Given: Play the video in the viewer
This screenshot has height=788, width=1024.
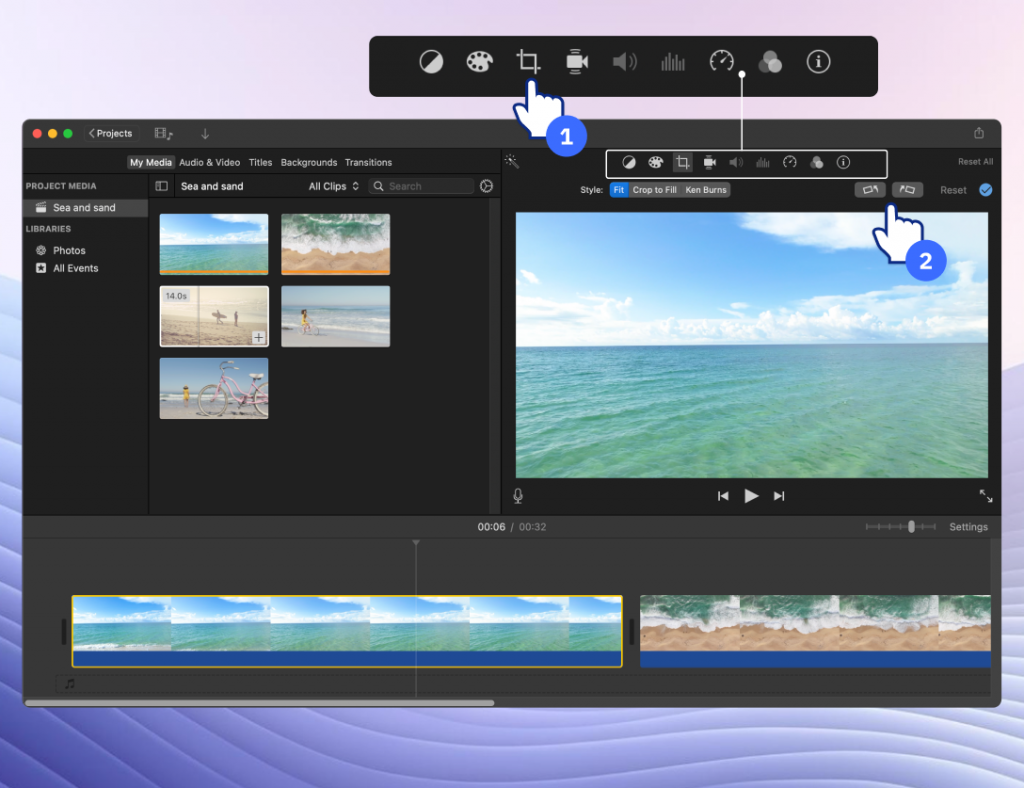Looking at the screenshot, I should click(751, 496).
